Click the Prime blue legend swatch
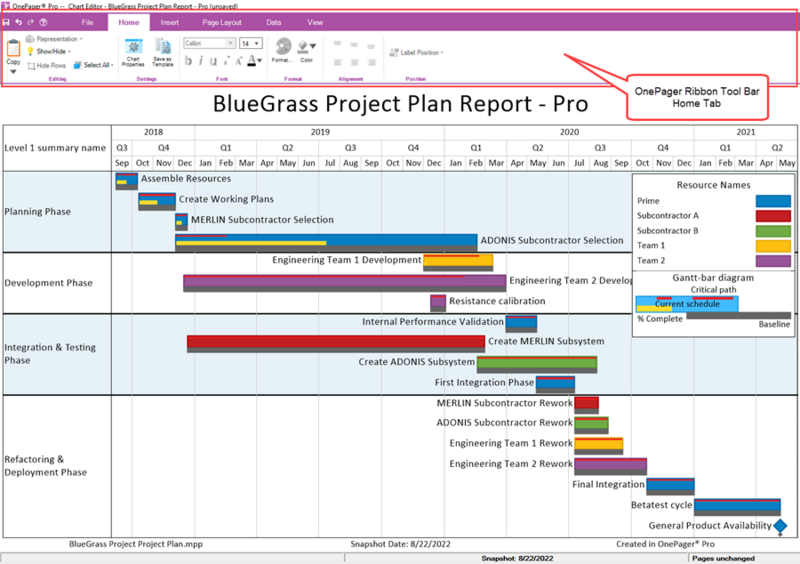The height and width of the screenshot is (564, 800). [x=773, y=201]
